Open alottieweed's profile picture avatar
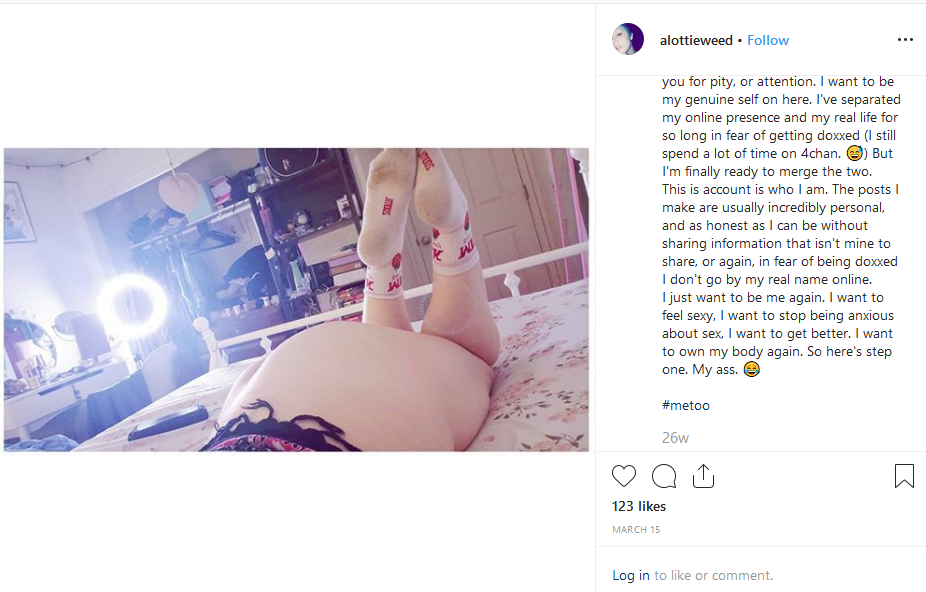The width and height of the screenshot is (926, 592). click(x=628, y=40)
